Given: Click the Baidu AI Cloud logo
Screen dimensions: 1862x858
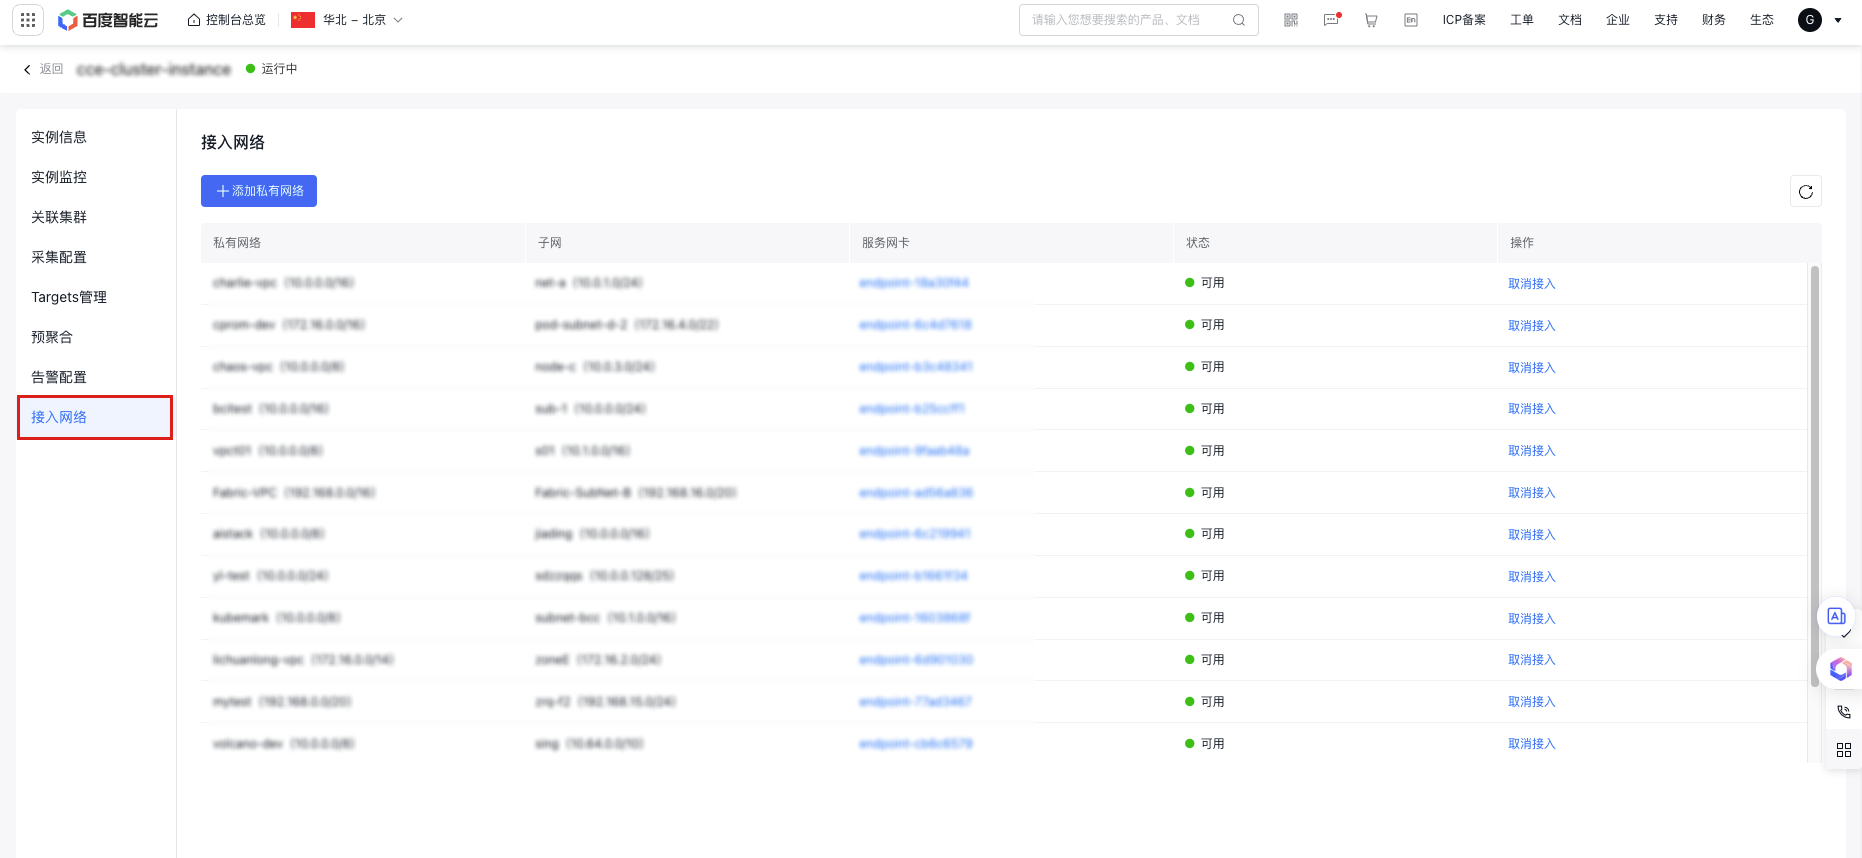Looking at the screenshot, I should coord(108,20).
